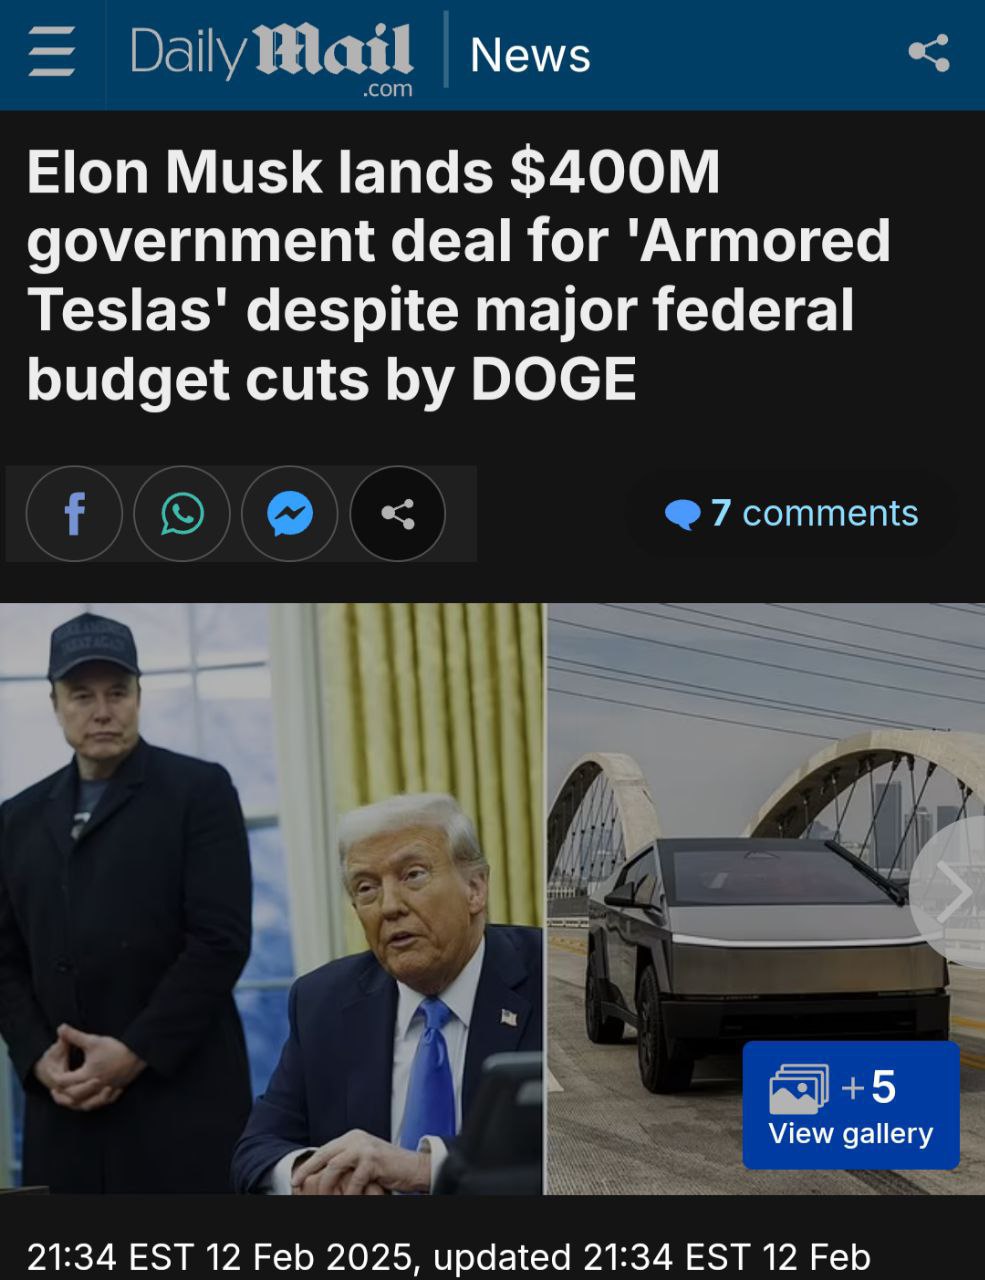Click the 21:34 EST 12 Feb 2025 timestamp
Screen dimensions: 985x1280
tap(220, 1257)
